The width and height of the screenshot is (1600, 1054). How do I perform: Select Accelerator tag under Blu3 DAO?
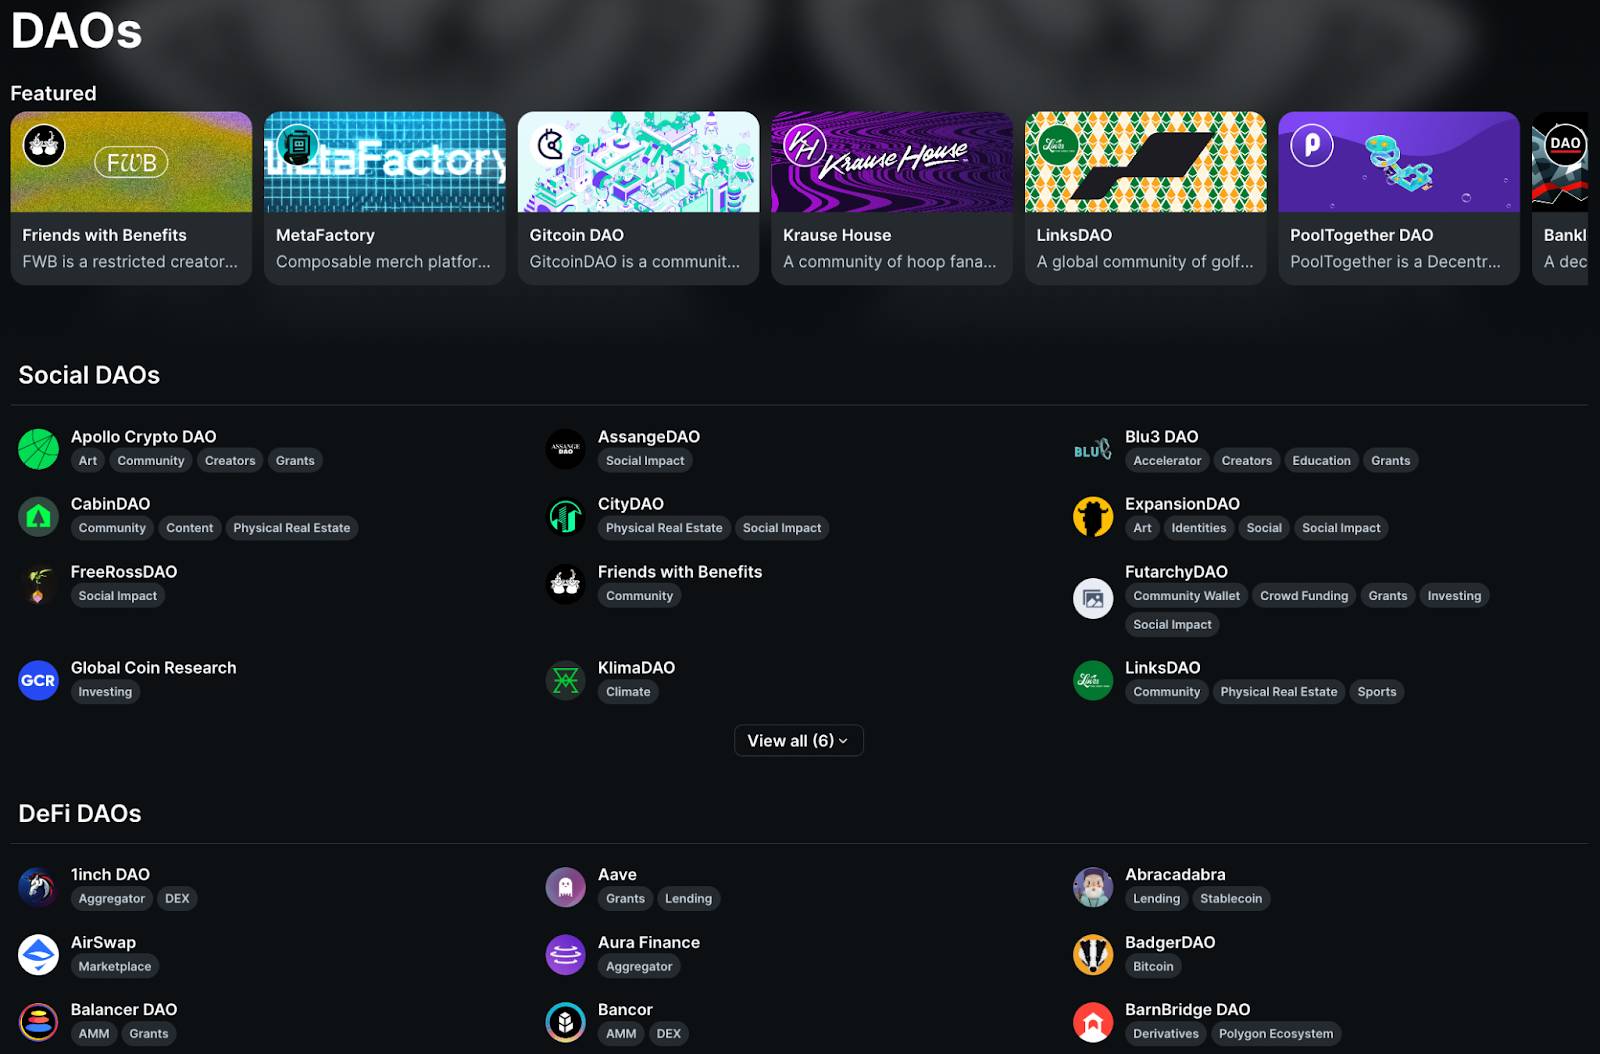1167,460
